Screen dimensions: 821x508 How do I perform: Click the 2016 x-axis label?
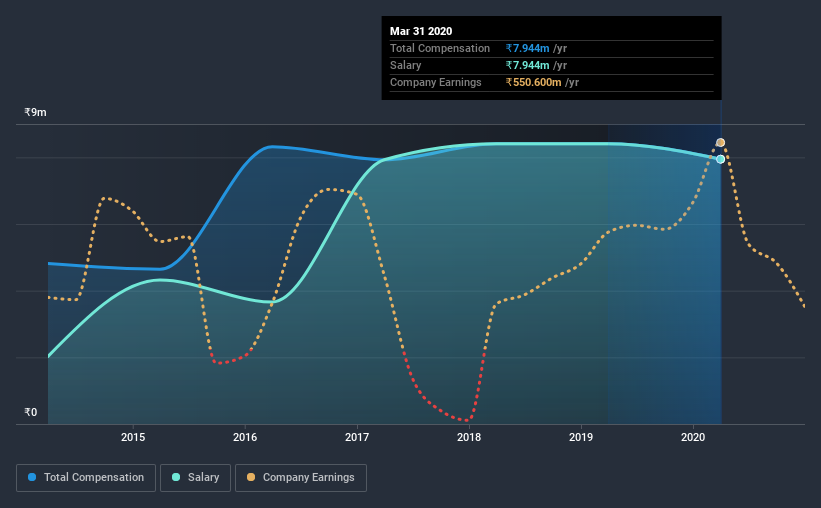tap(245, 437)
